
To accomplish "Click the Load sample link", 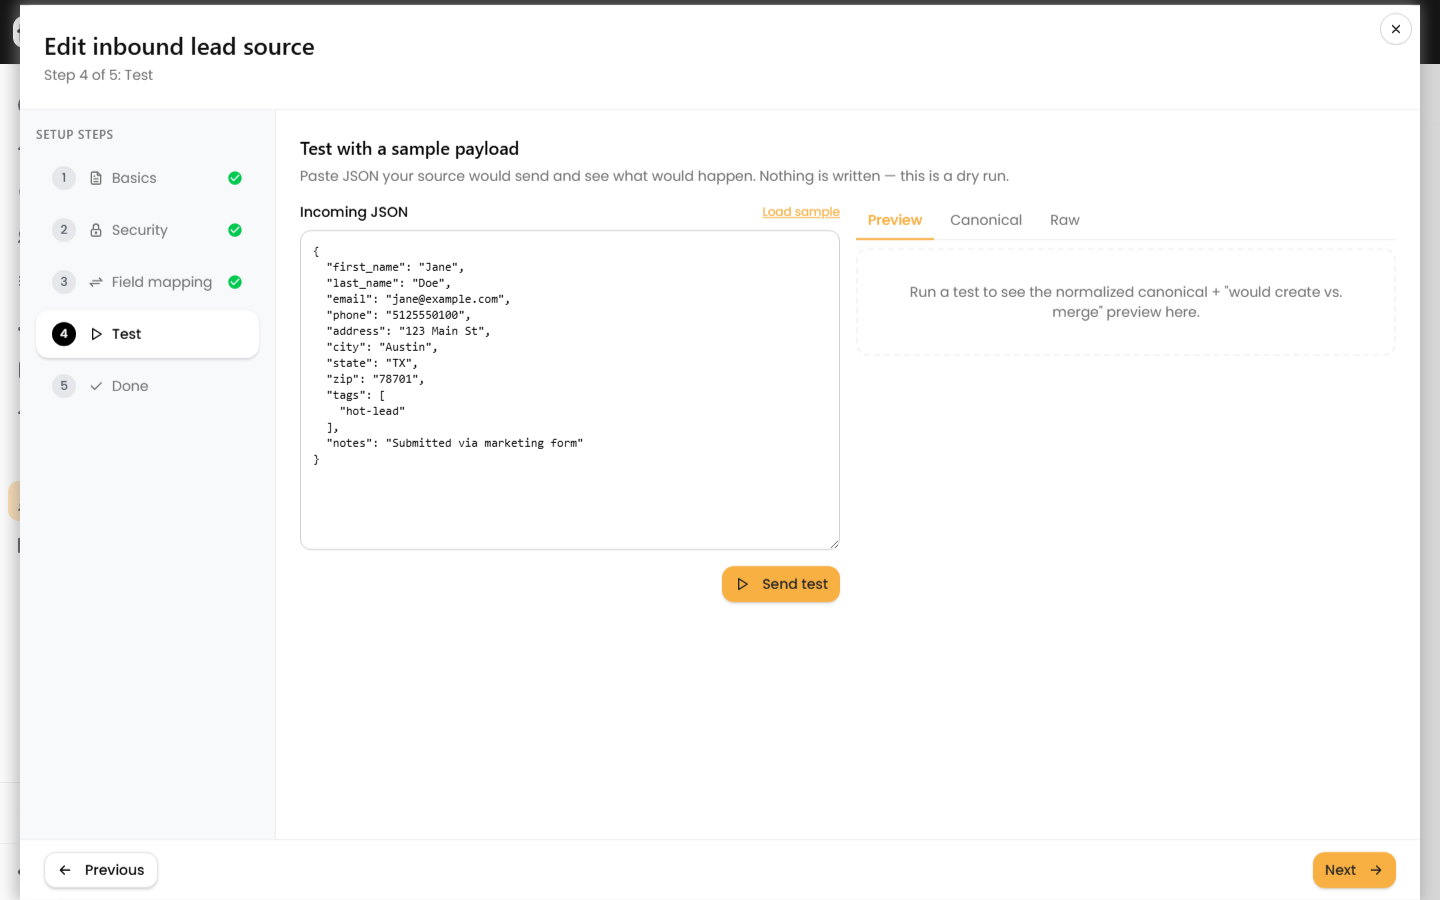I will pos(801,212).
